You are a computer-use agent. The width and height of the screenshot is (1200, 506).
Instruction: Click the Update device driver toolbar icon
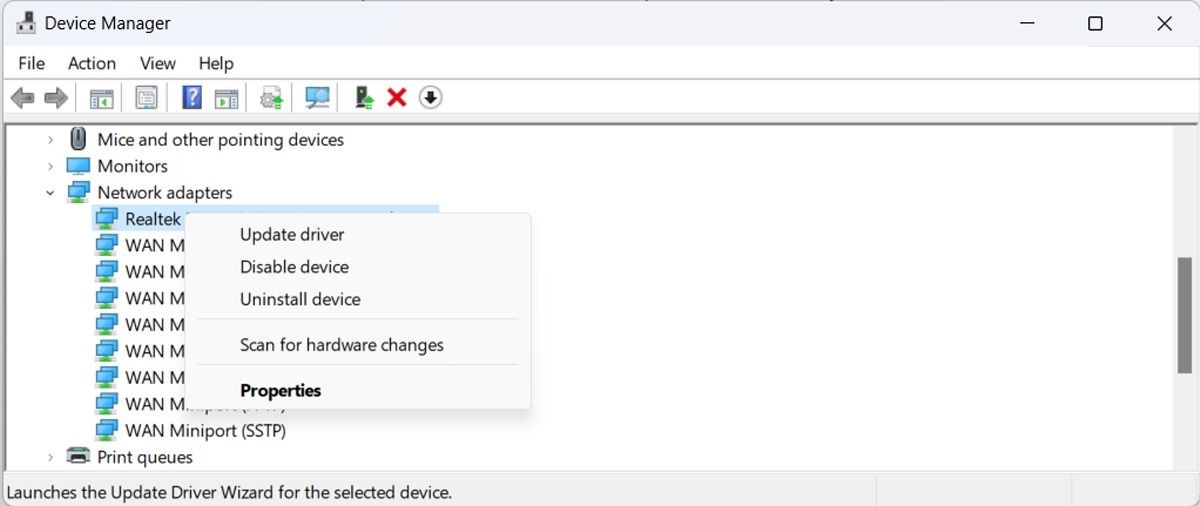coord(271,98)
